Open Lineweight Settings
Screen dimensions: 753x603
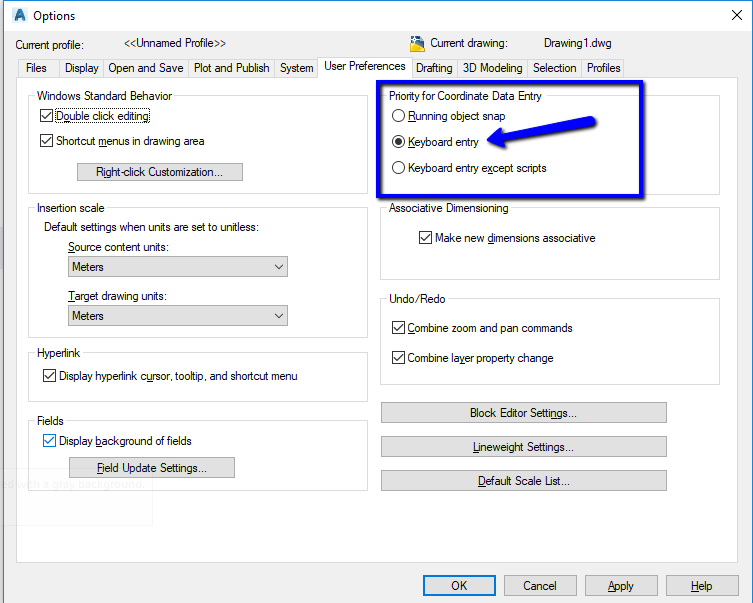(523, 446)
